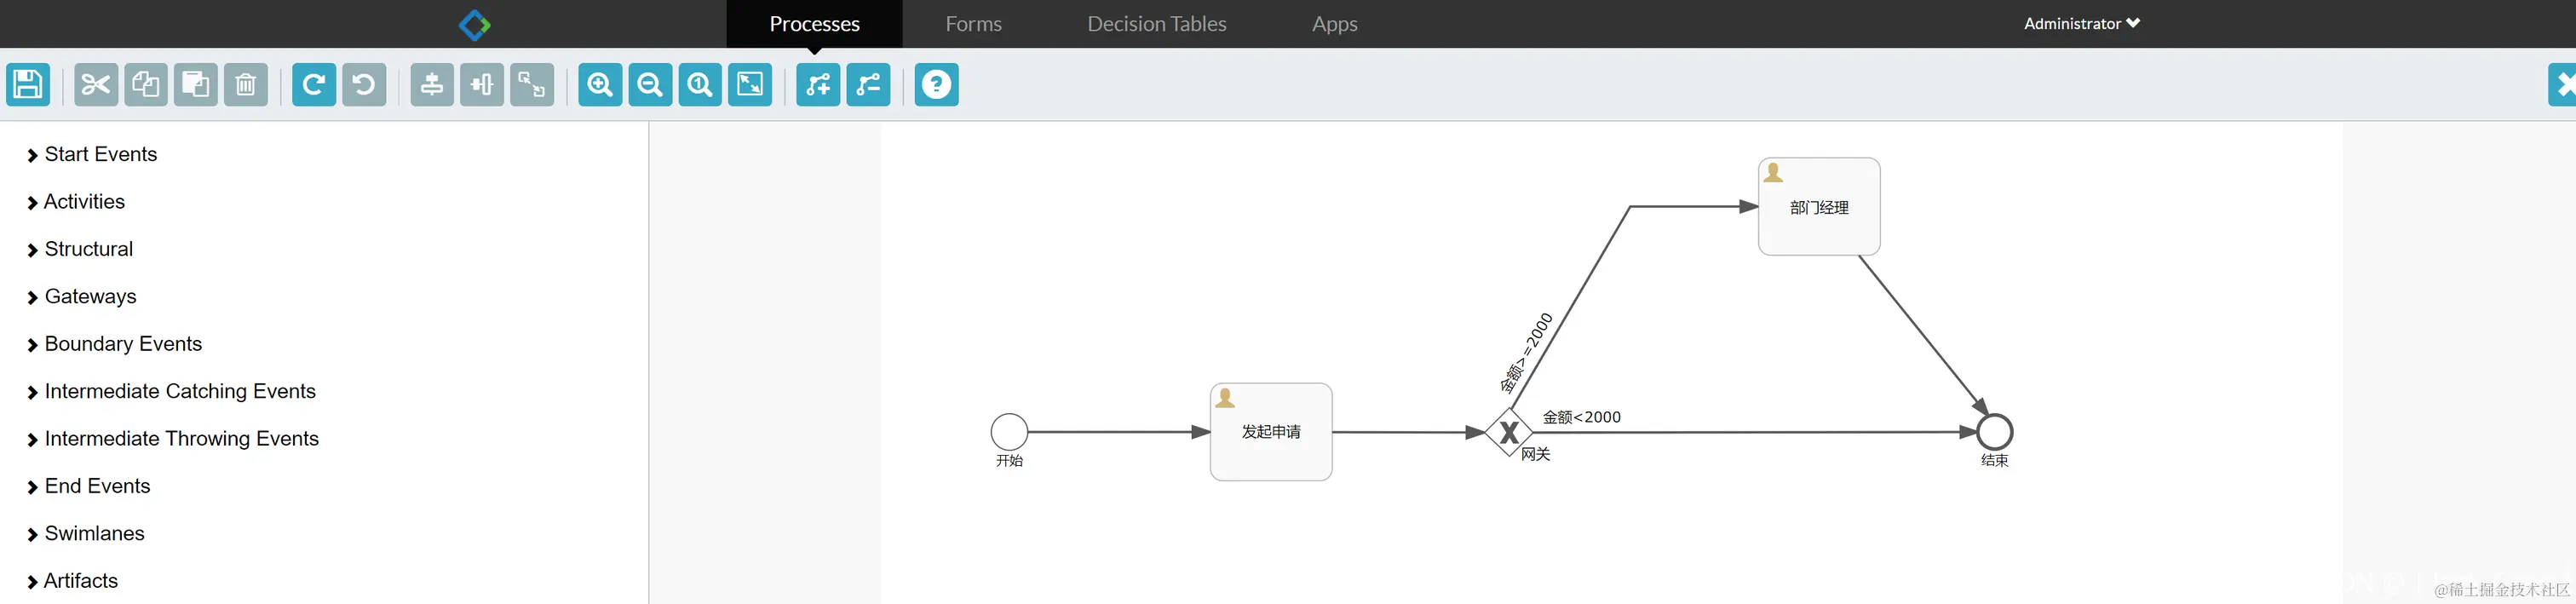Open Administrator user dropdown
The height and width of the screenshot is (604, 2576).
pyautogui.click(x=2081, y=24)
